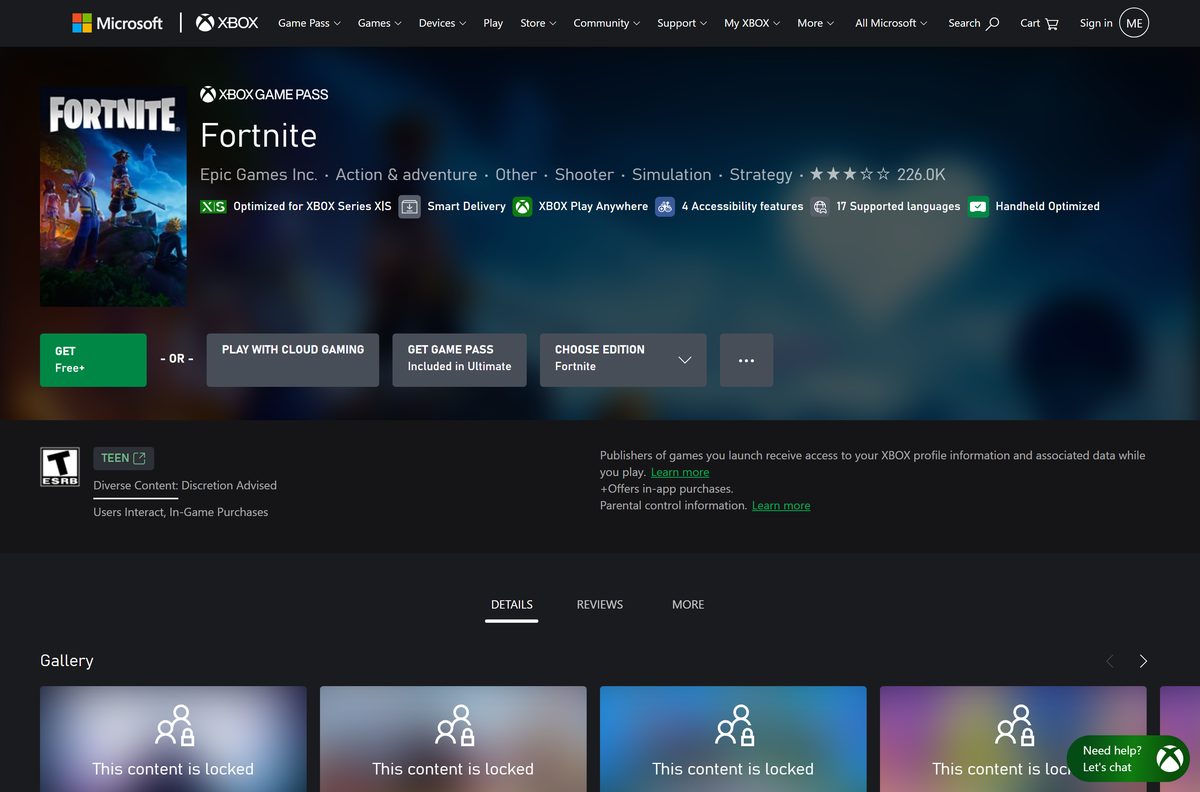
Task: Click the 17 Supported languages text
Action: pos(898,206)
